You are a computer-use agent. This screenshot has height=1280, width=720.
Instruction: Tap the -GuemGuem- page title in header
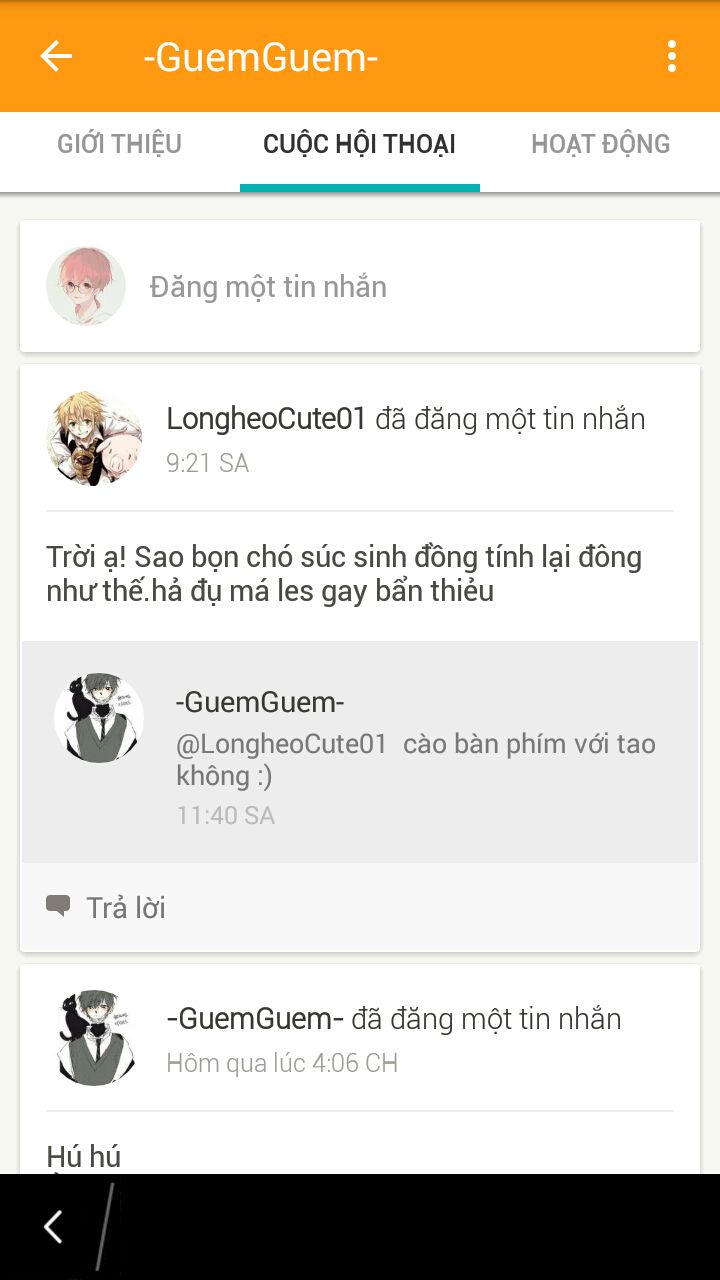(x=260, y=57)
